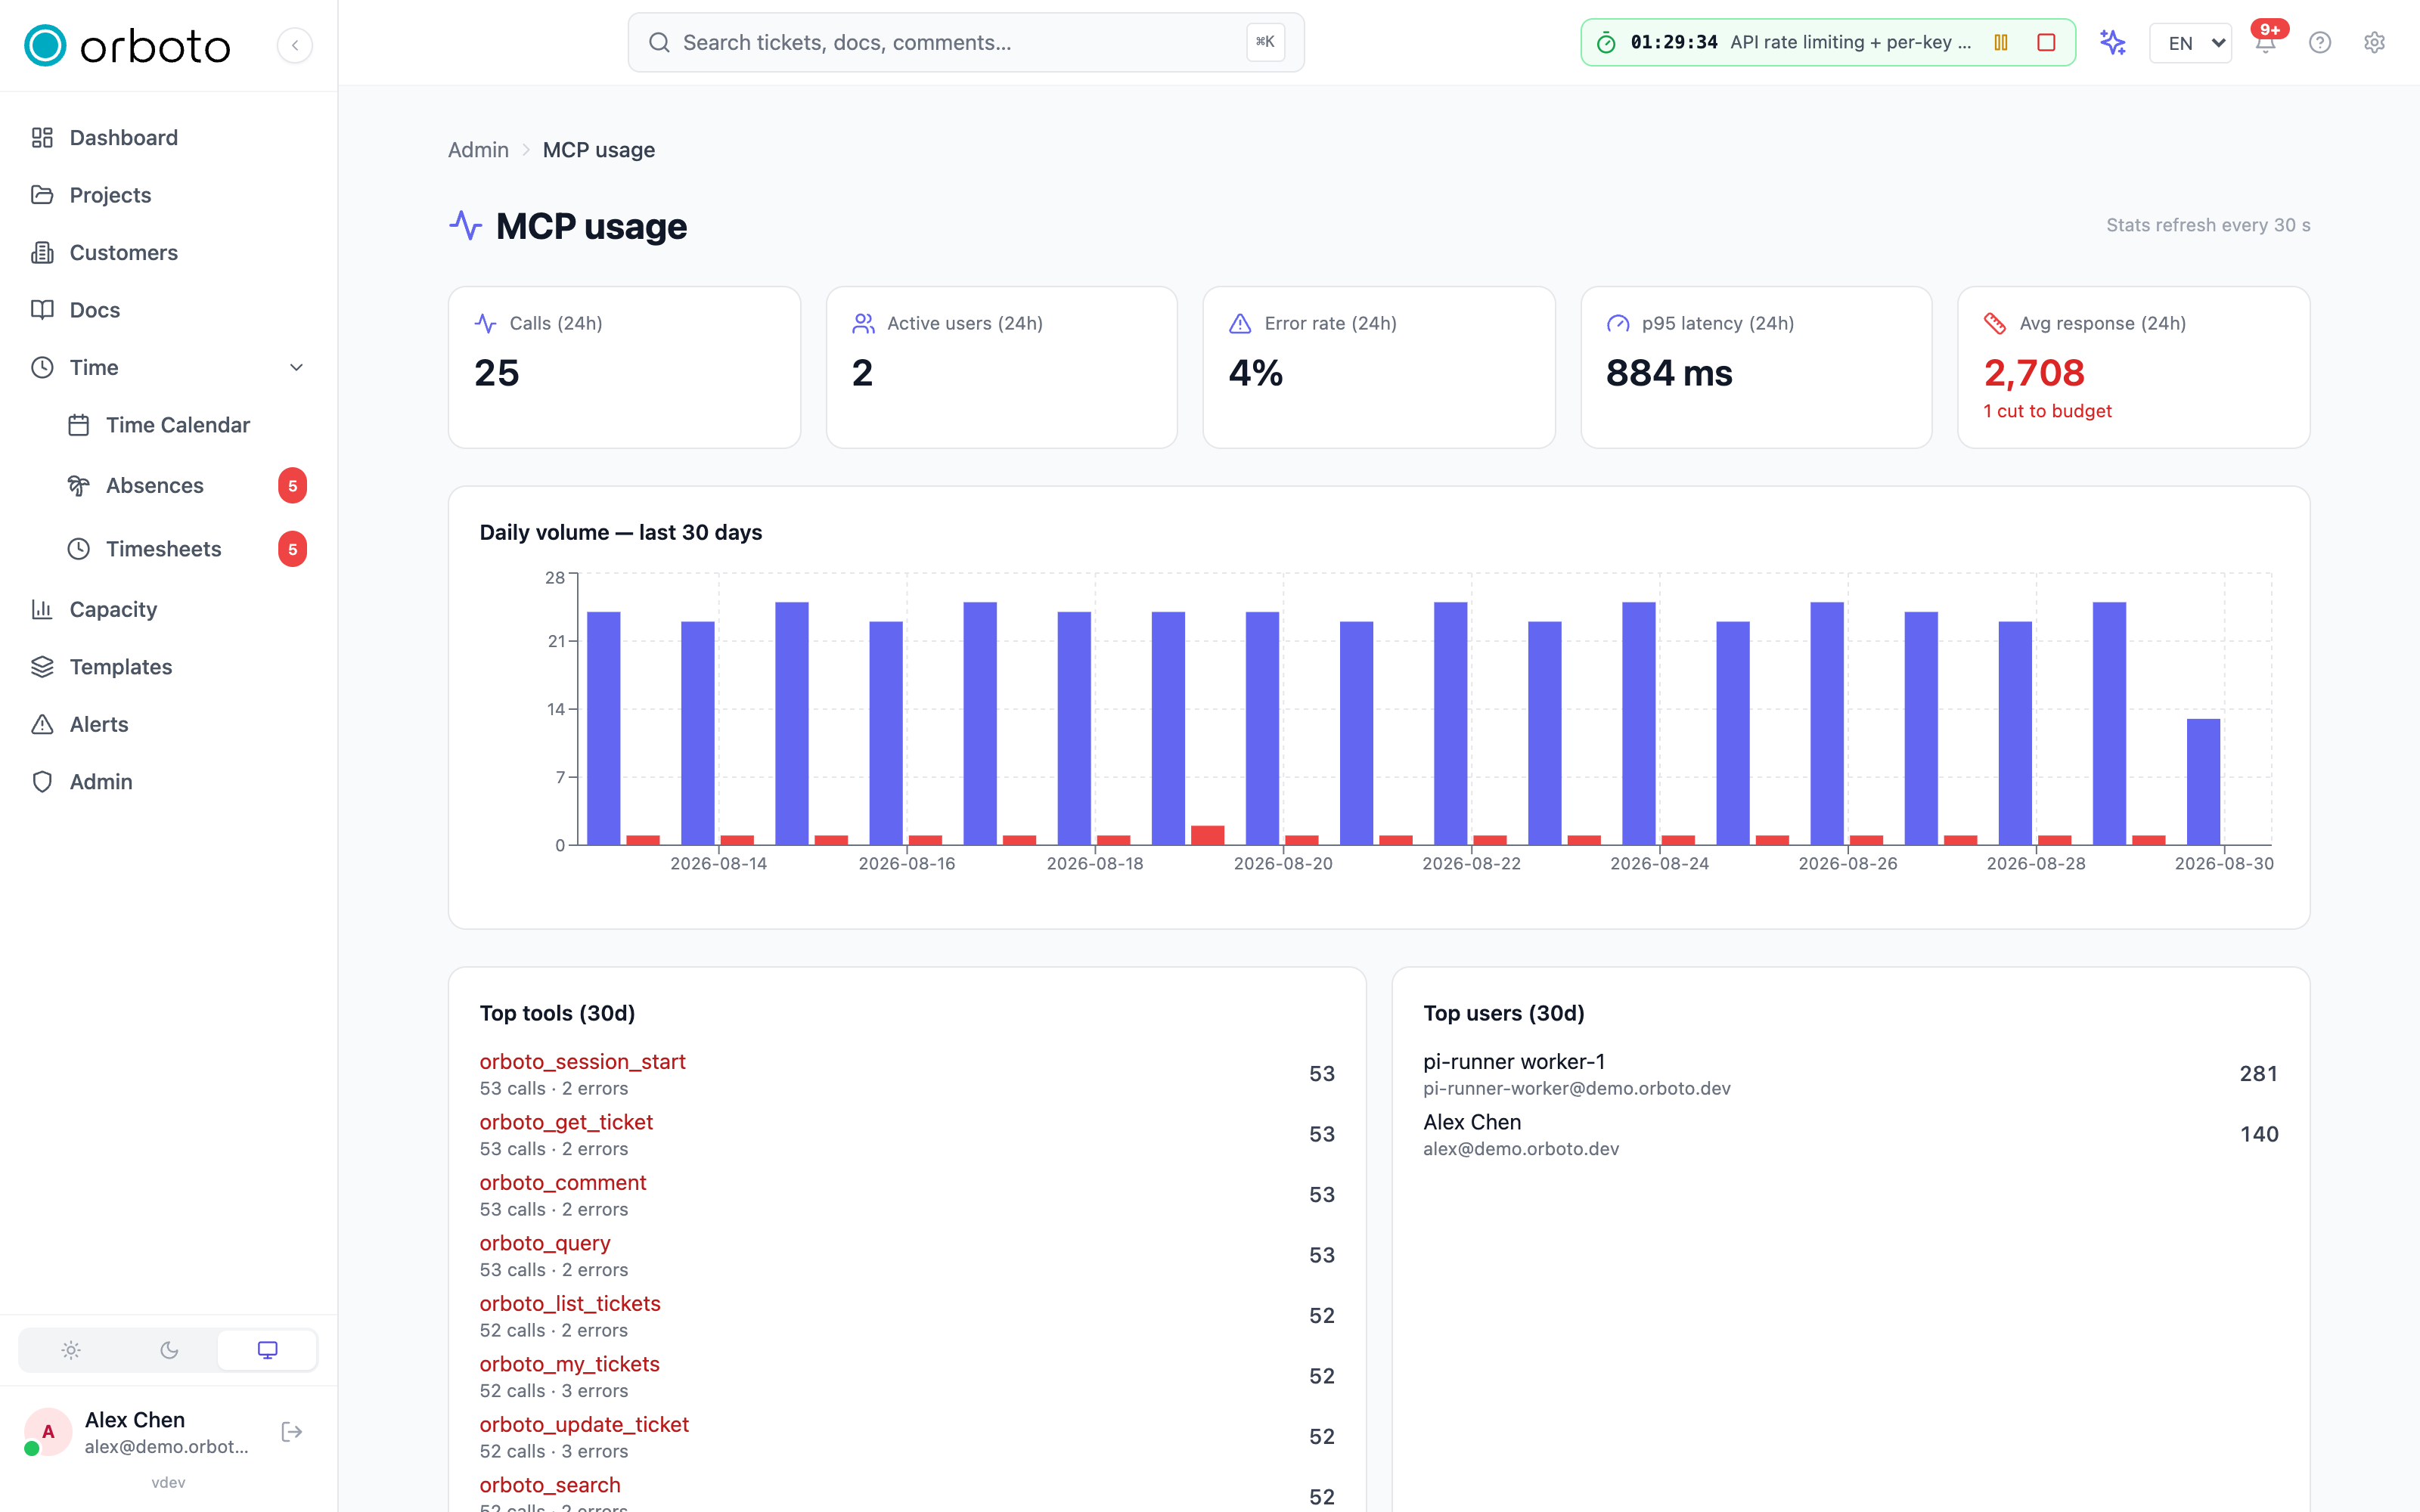The width and height of the screenshot is (2420, 1512).
Task: Click the "1 cut to budget" text
Action: tap(2047, 411)
